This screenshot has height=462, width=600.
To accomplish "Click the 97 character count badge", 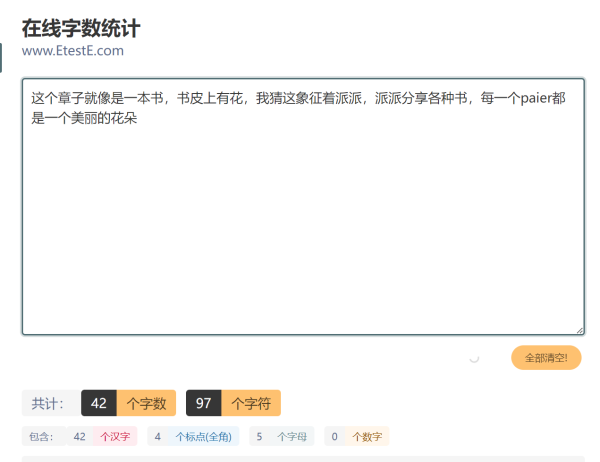I will [204, 403].
